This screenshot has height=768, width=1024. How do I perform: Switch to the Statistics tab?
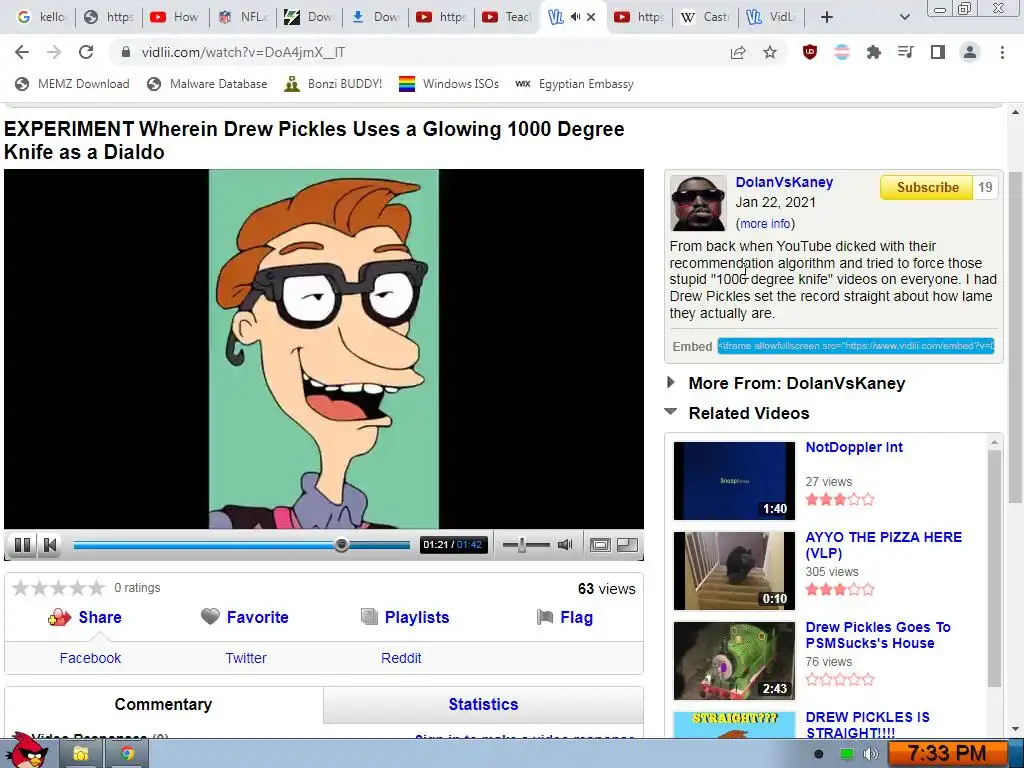coord(483,704)
